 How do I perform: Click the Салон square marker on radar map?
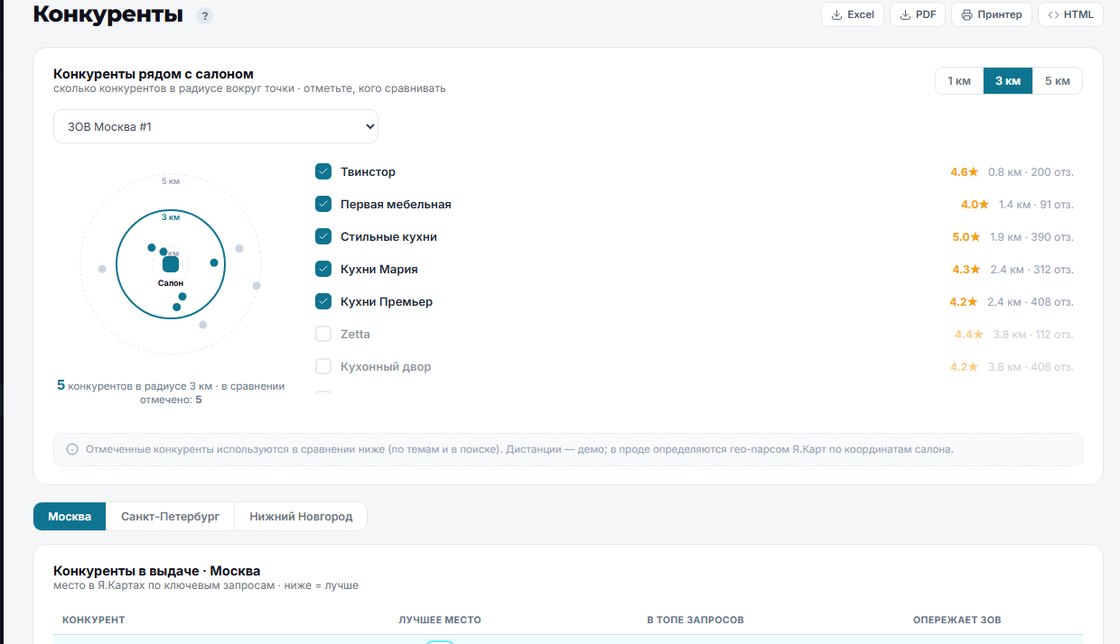pyautogui.click(x=171, y=264)
